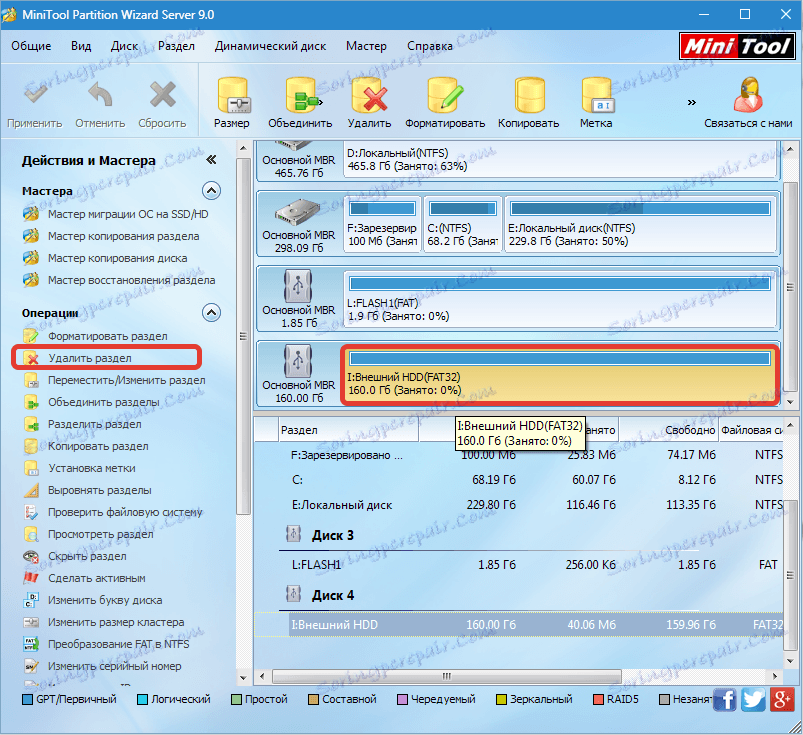Click the Размер (resize) toolbar icon
Viewport: 803px width, 735px height.
pyautogui.click(x=232, y=95)
